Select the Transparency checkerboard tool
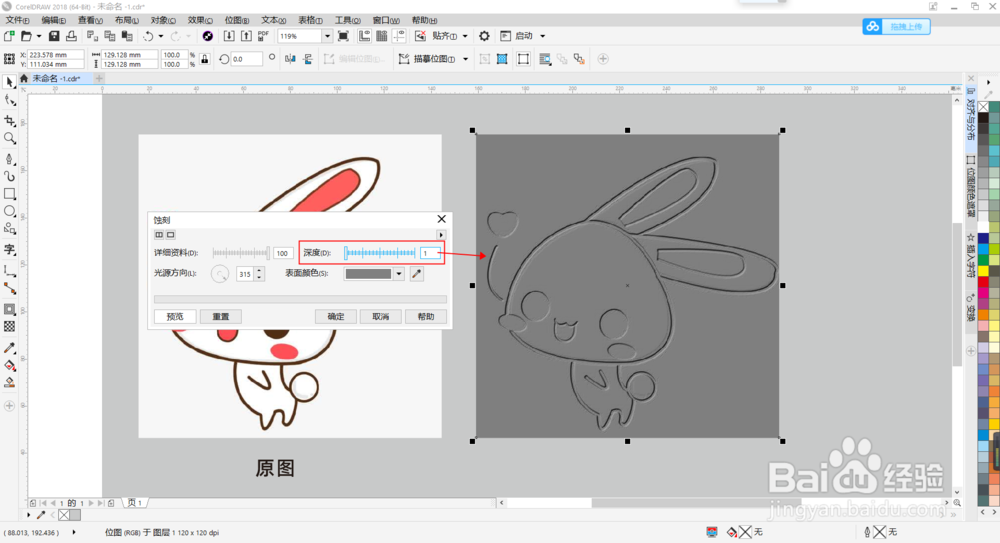1000x543 pixels. (x=10, y=327)
